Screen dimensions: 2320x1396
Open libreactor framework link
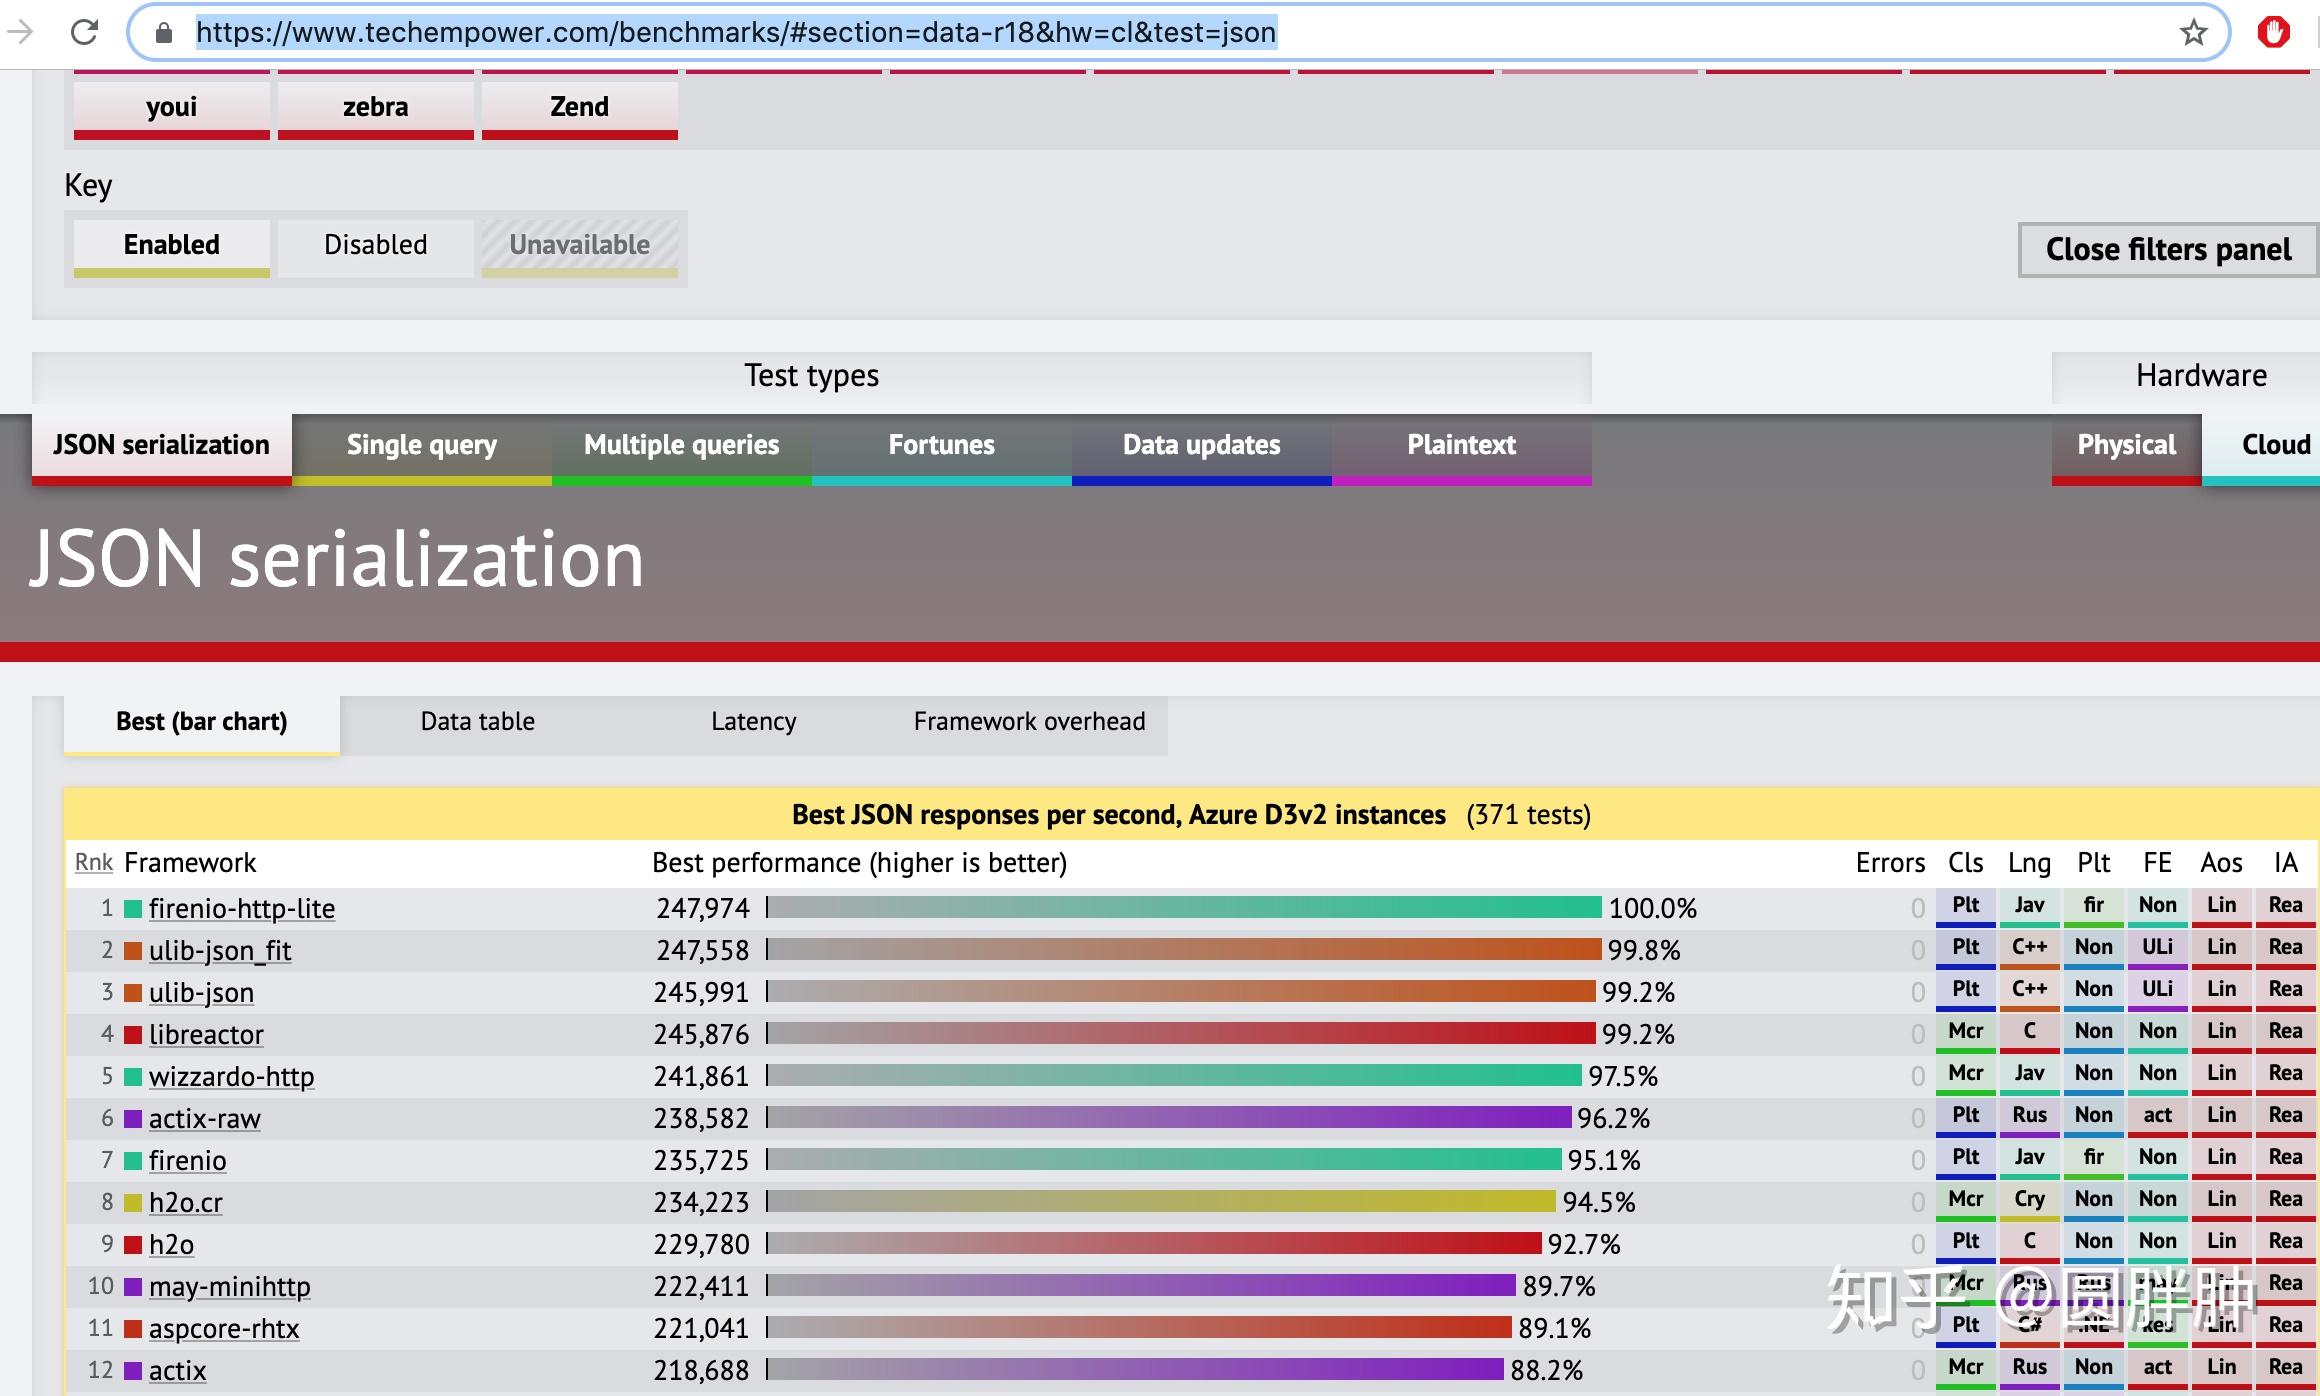pos(206,1035)
